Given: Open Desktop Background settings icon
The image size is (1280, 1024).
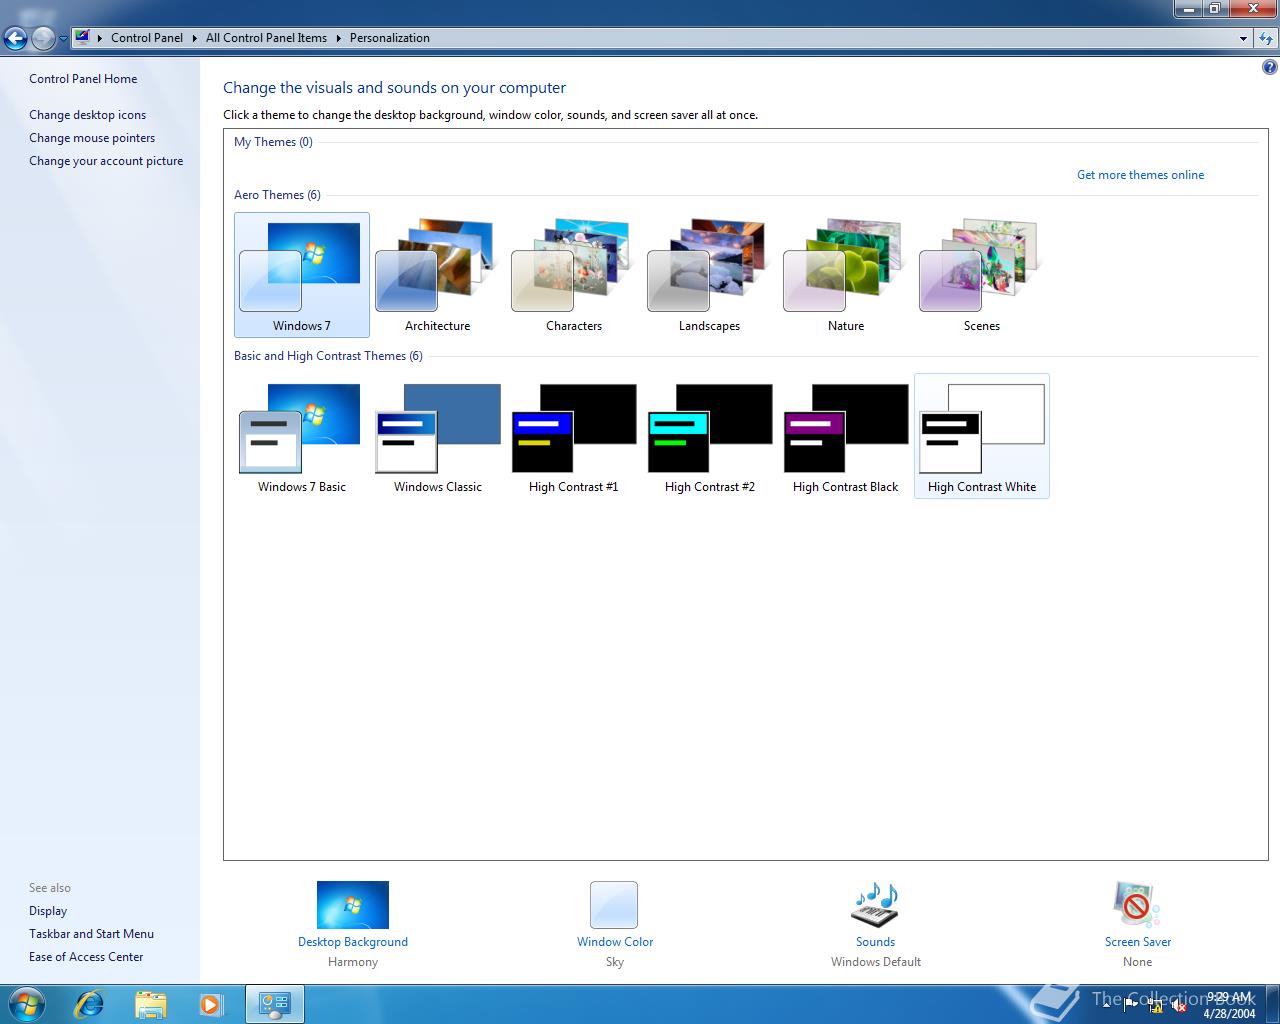Looking at the screenshot, I should (x=353, y=905).
